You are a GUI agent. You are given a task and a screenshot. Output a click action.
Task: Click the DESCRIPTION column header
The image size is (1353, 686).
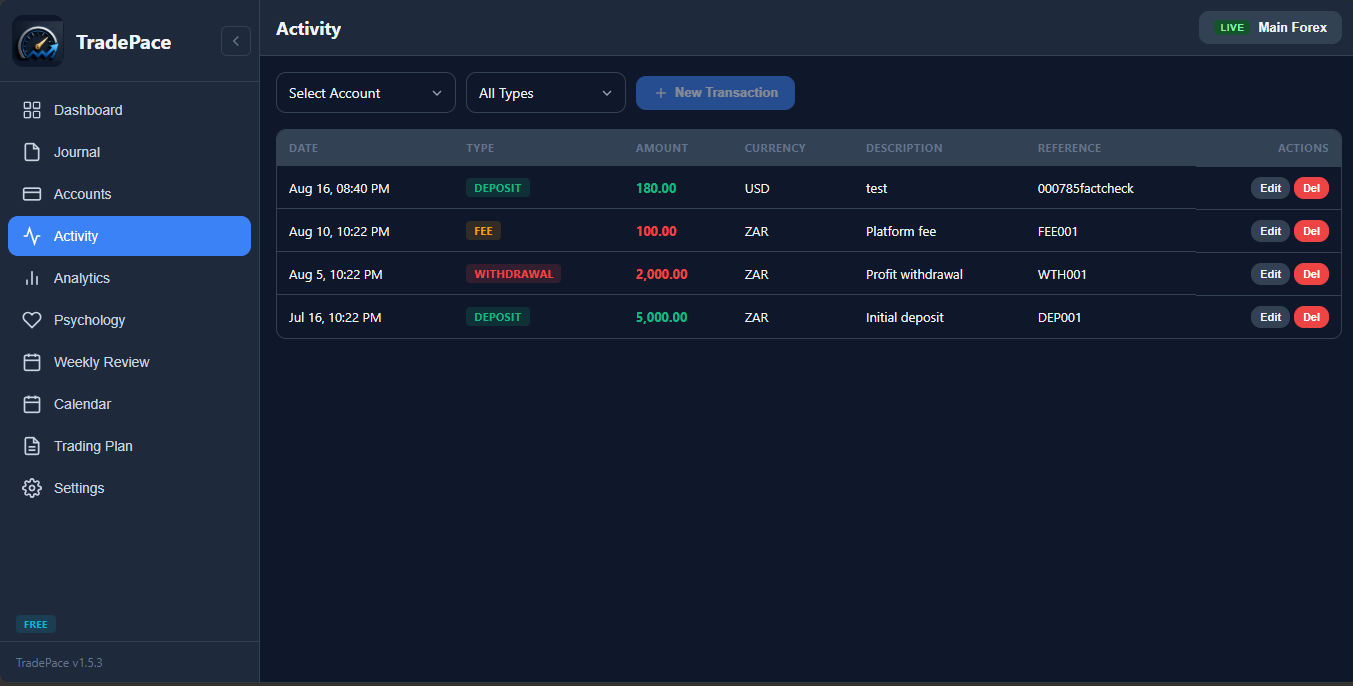904,148
